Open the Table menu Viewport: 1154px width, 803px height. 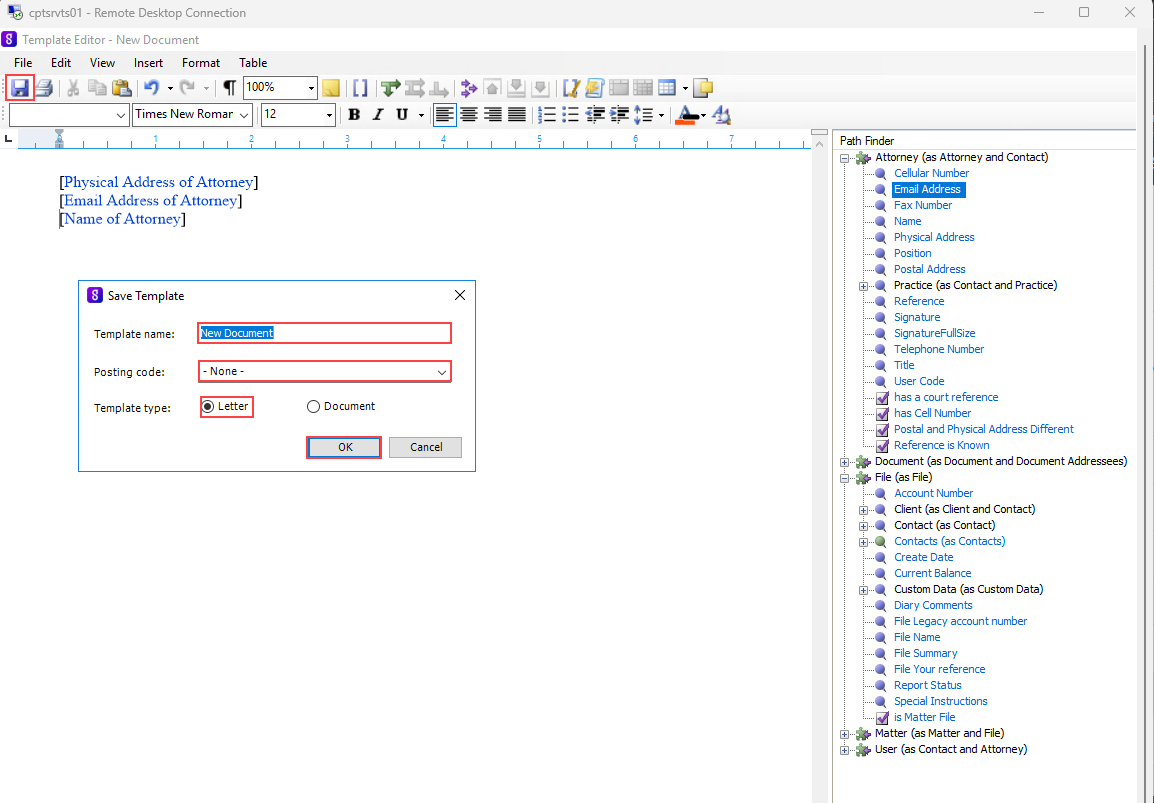(x=253, y=63)
